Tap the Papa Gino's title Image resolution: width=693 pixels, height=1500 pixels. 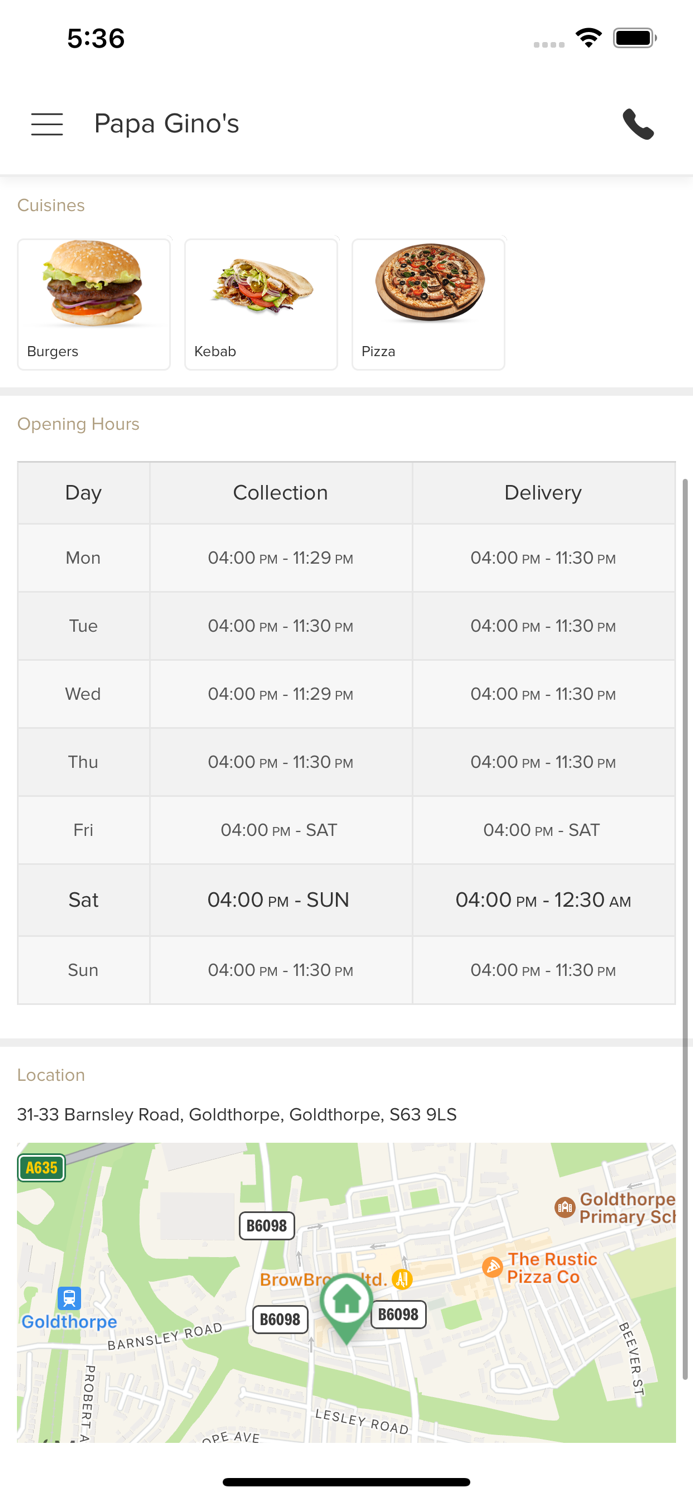166,124
